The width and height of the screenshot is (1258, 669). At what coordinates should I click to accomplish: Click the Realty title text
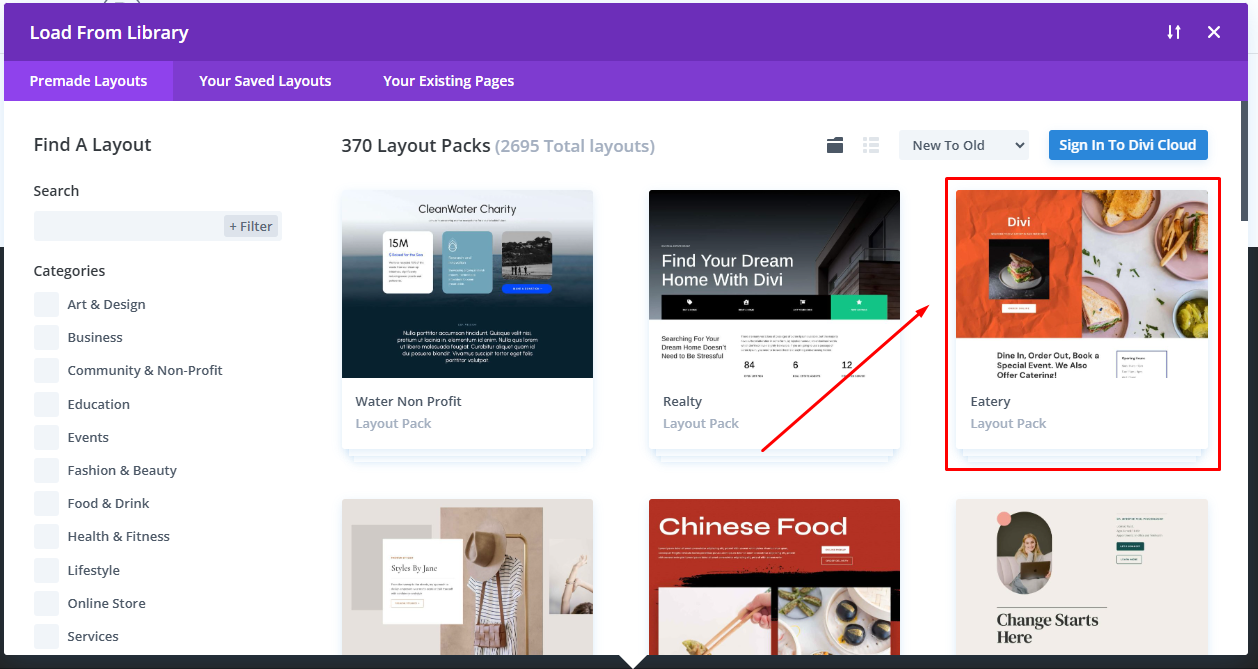point(683,401)
